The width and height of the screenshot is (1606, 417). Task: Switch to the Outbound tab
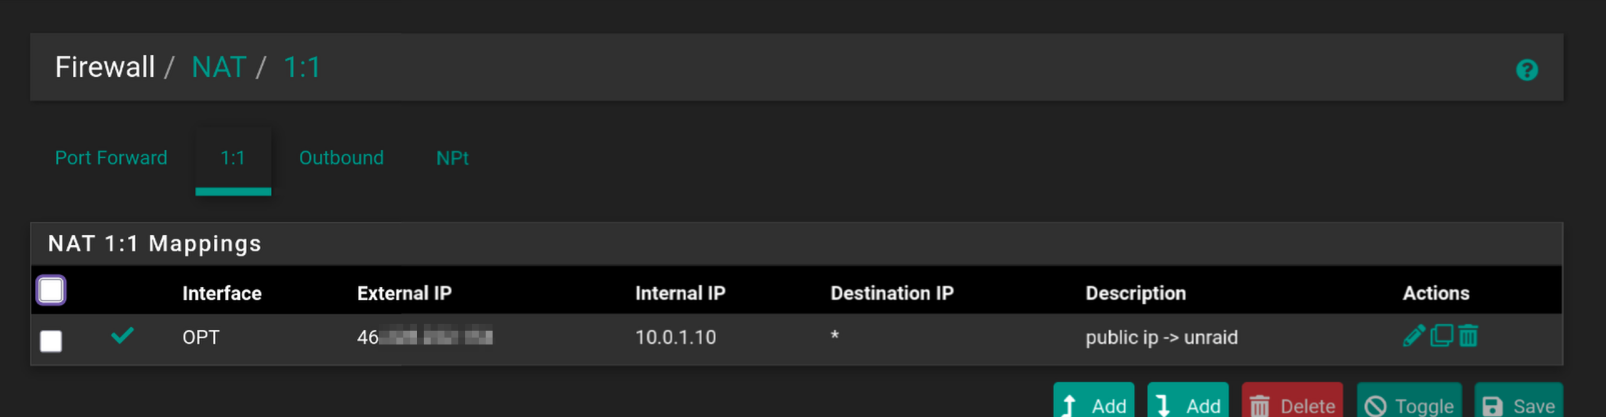click(341, 158)
